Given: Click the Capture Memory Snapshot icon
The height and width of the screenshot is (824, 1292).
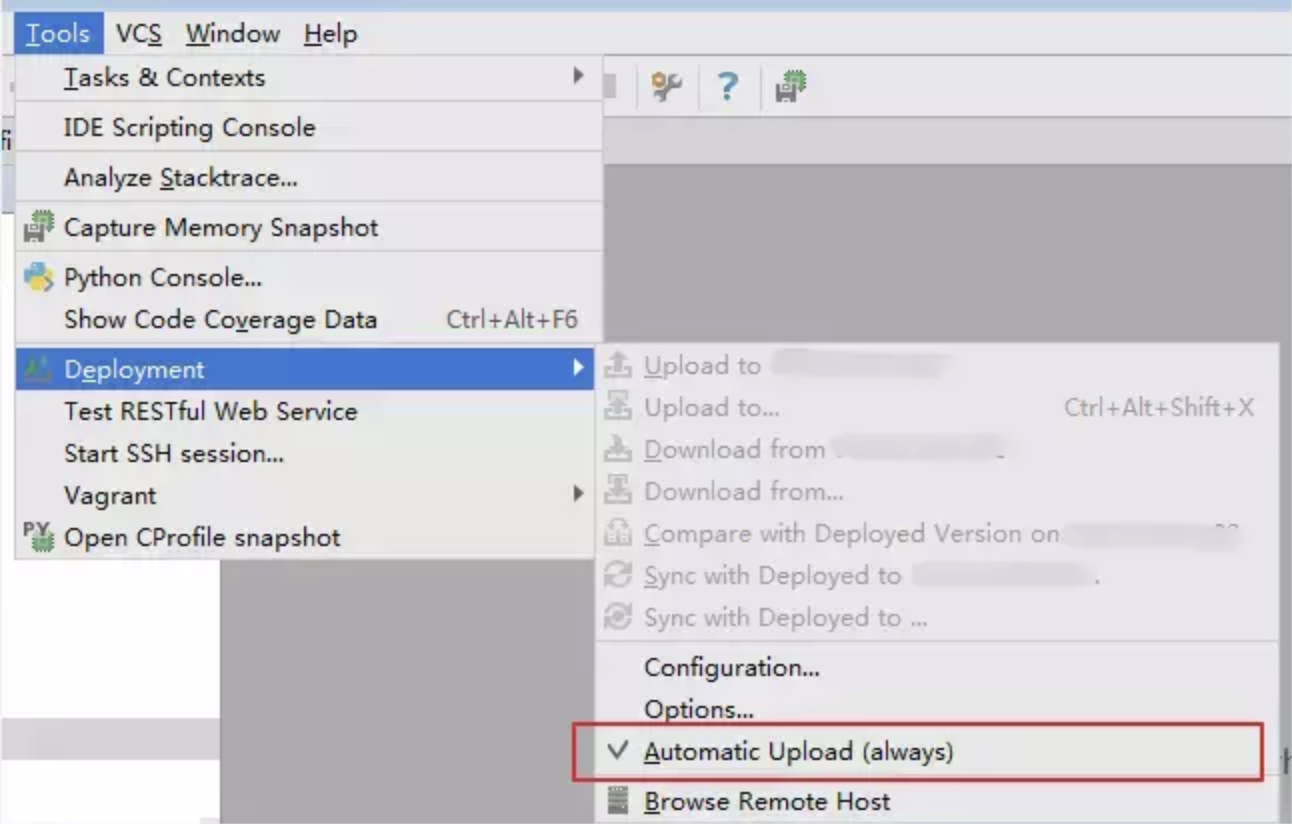Looking at the screenshot, I should (x=39, y=227).
